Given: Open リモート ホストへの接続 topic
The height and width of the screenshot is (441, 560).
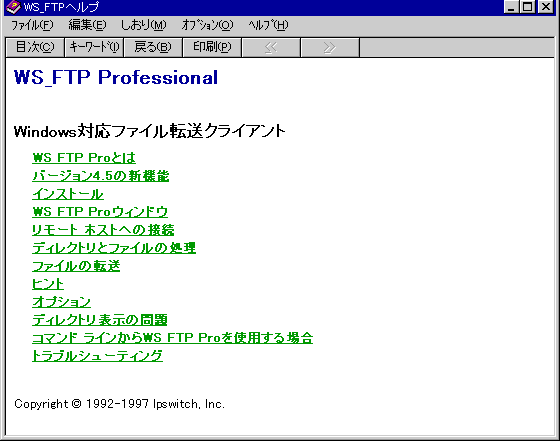Looking at the screenshot, I should click(103, 230).
